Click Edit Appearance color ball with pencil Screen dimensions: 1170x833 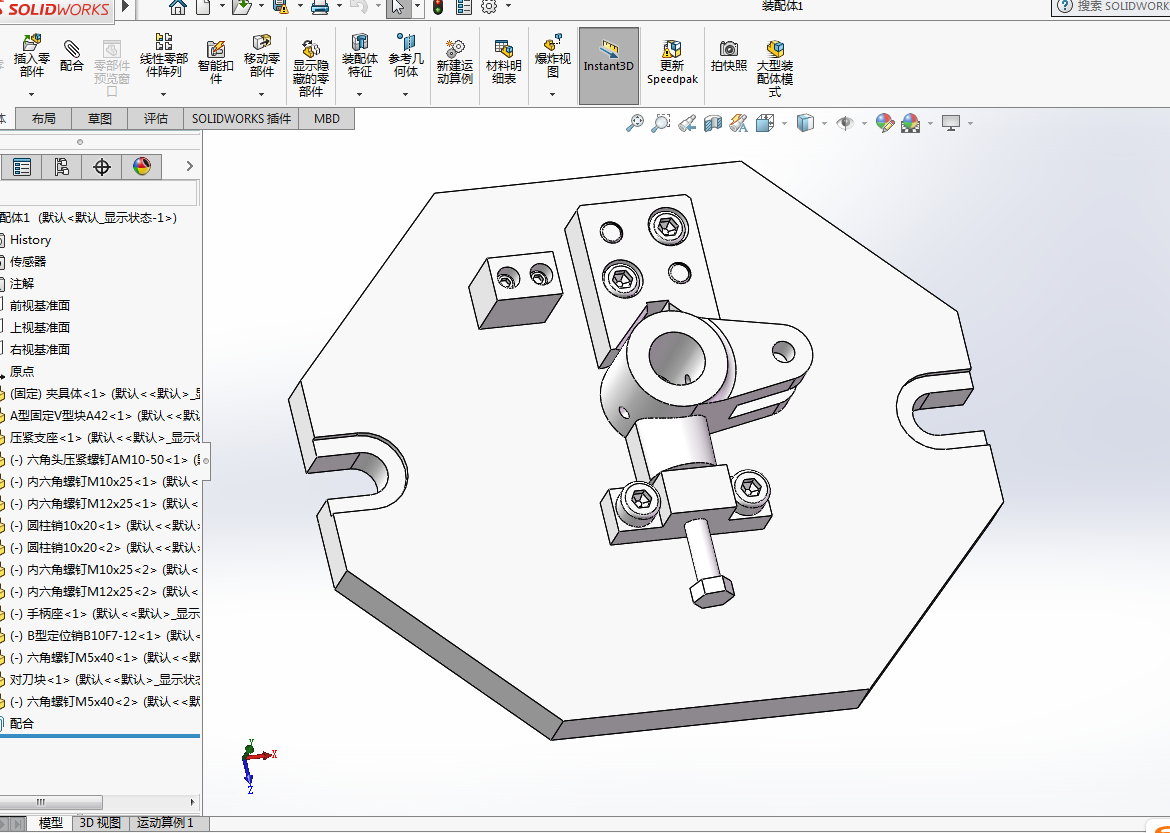click(x=885, y=123)
